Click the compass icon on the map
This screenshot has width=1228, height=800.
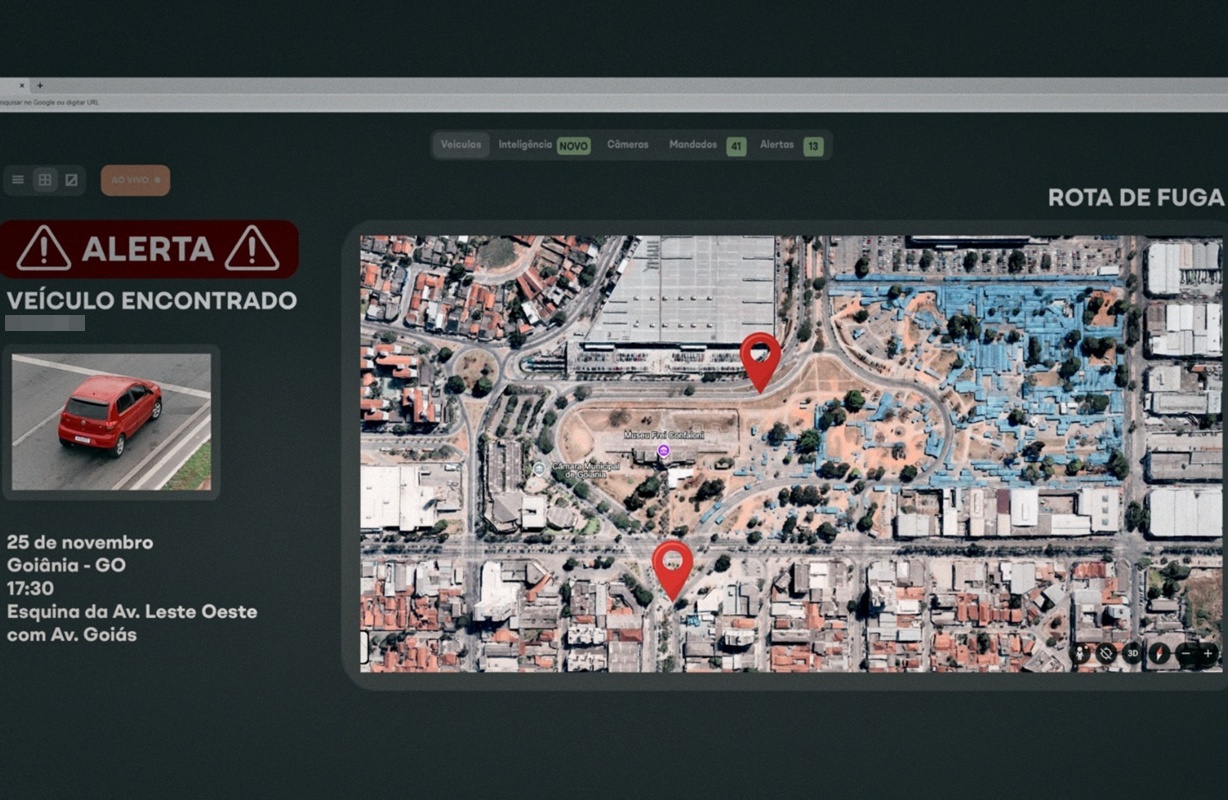[x=1159, y=654]
